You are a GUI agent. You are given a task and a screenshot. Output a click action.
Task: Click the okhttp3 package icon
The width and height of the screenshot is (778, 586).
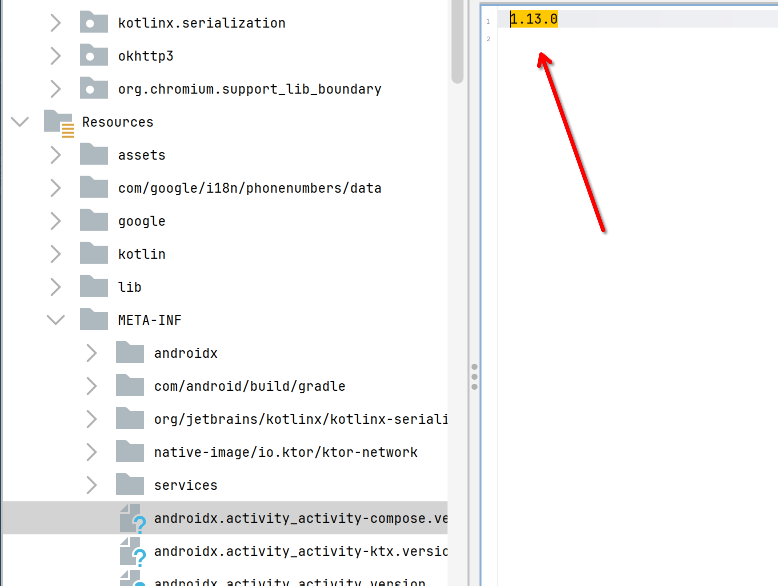tap(94, 55)
